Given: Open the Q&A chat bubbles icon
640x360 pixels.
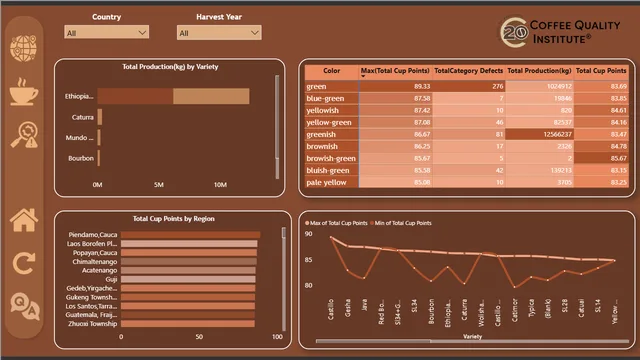Looking at the screenshot, I should point(25,306).
